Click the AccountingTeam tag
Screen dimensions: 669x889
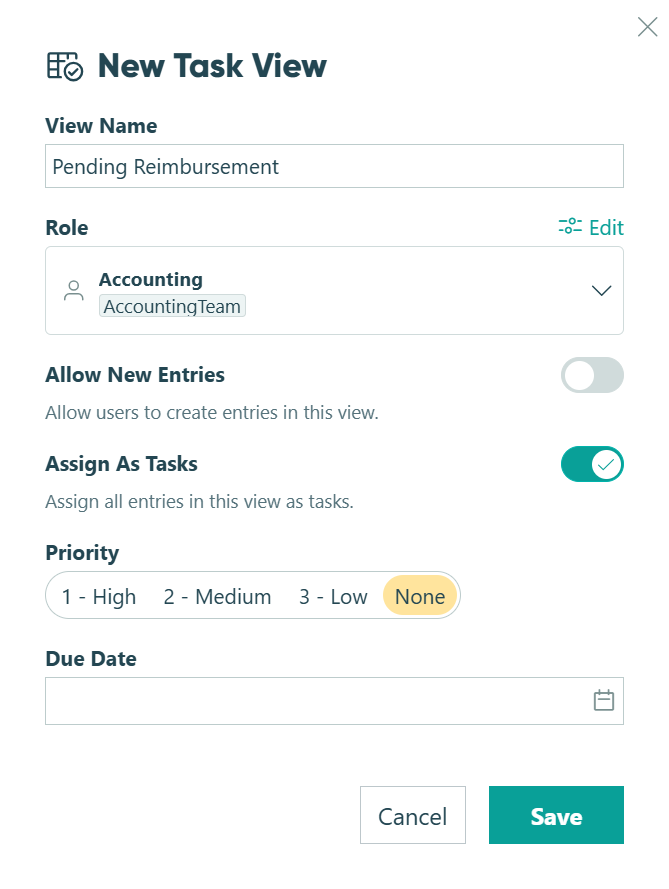click(x=171, y=306)
